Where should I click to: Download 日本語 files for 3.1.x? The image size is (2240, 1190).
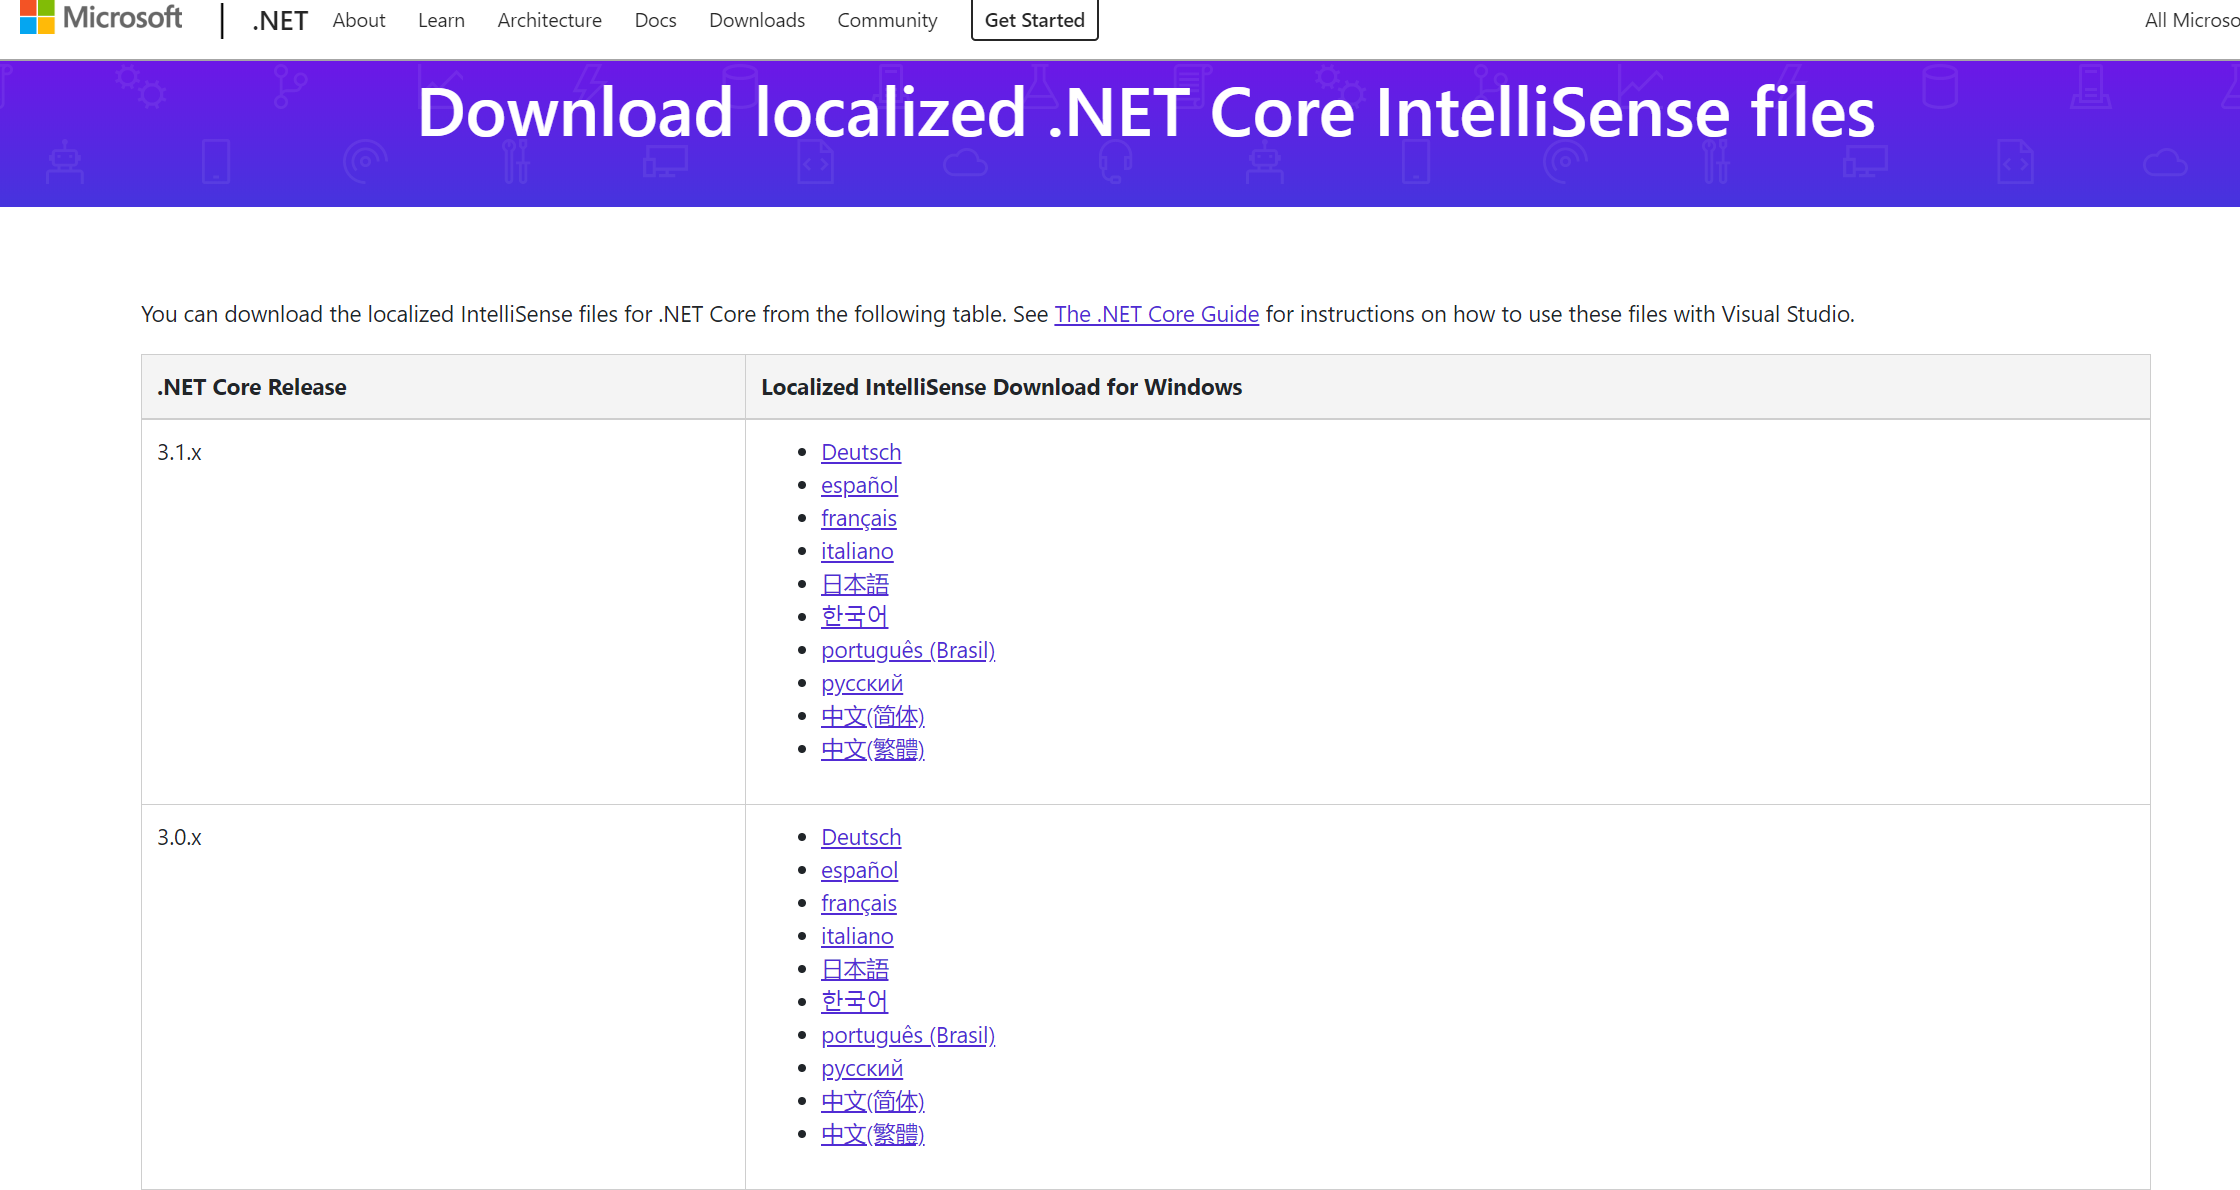click(855, 584)
